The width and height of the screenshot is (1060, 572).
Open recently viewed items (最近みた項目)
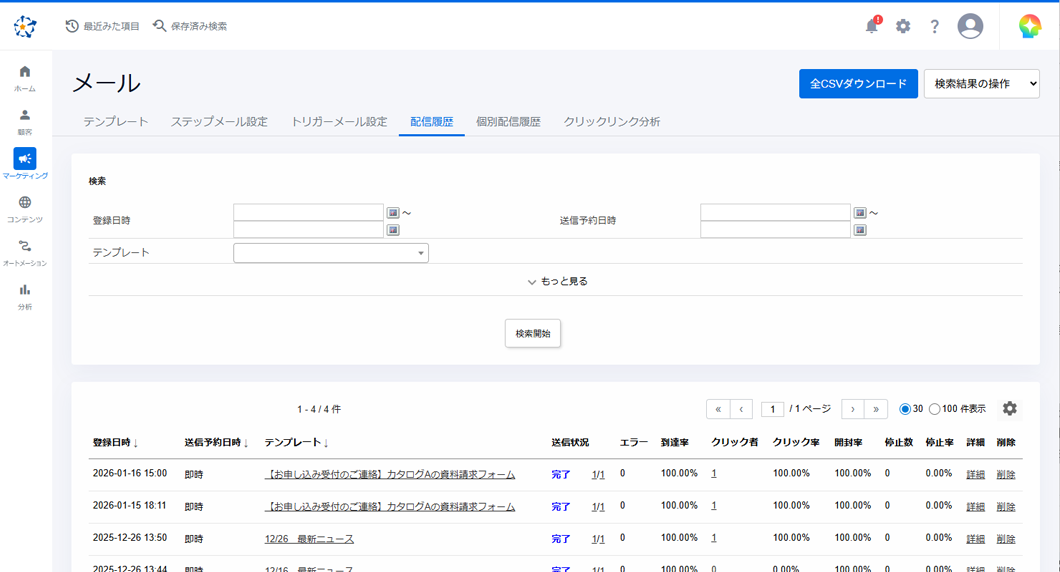click(x=102, y=26)
